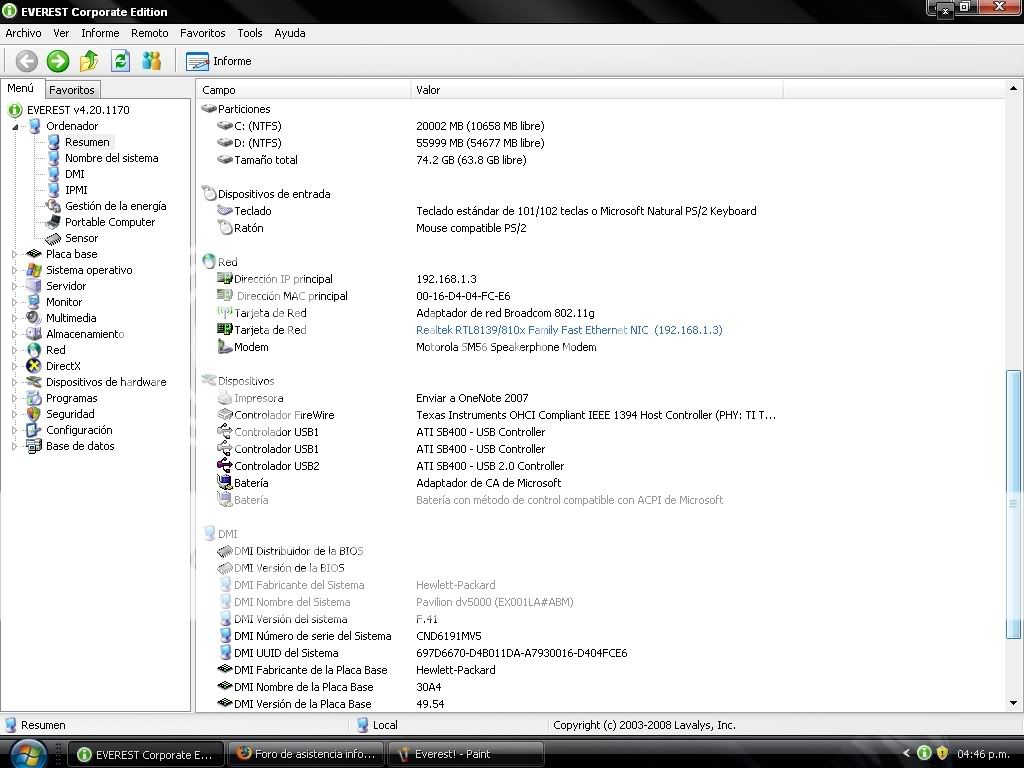Screen dimensions: 1024x768
Task: Click the scroll up arrow of the list
Action: click(x=1014, y=88)
